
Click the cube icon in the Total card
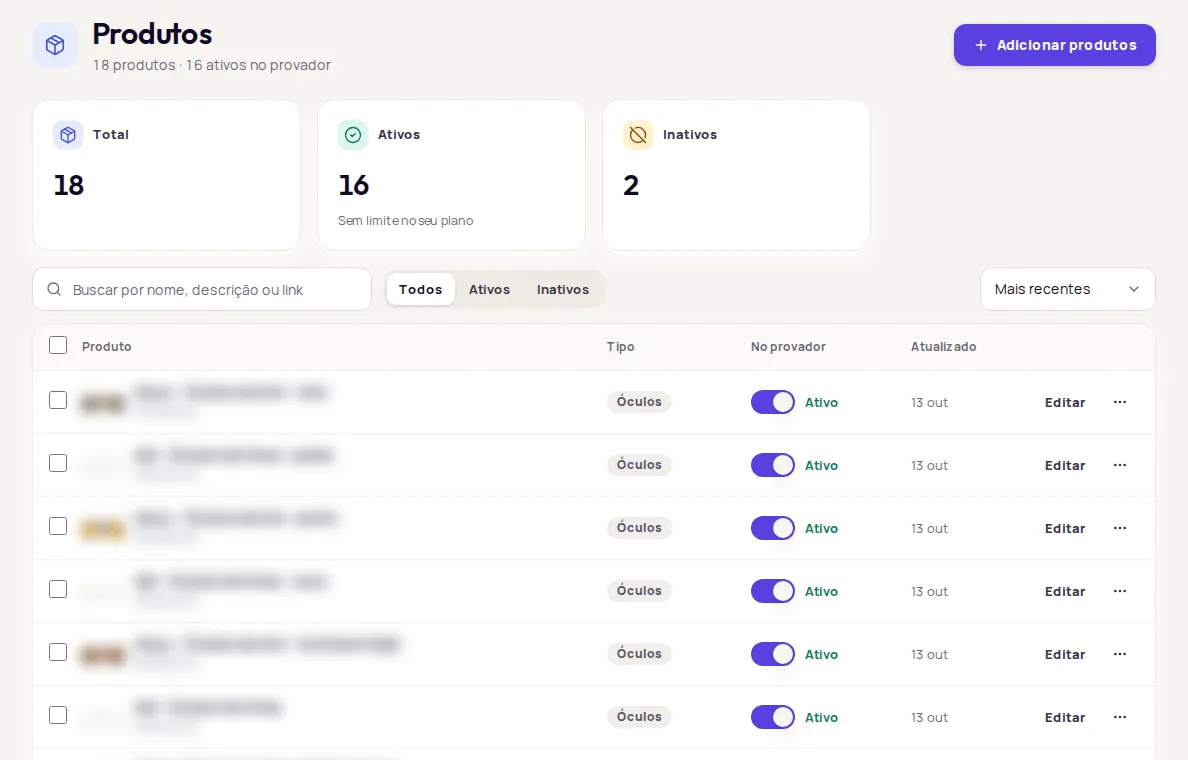(x=68, y=135)
